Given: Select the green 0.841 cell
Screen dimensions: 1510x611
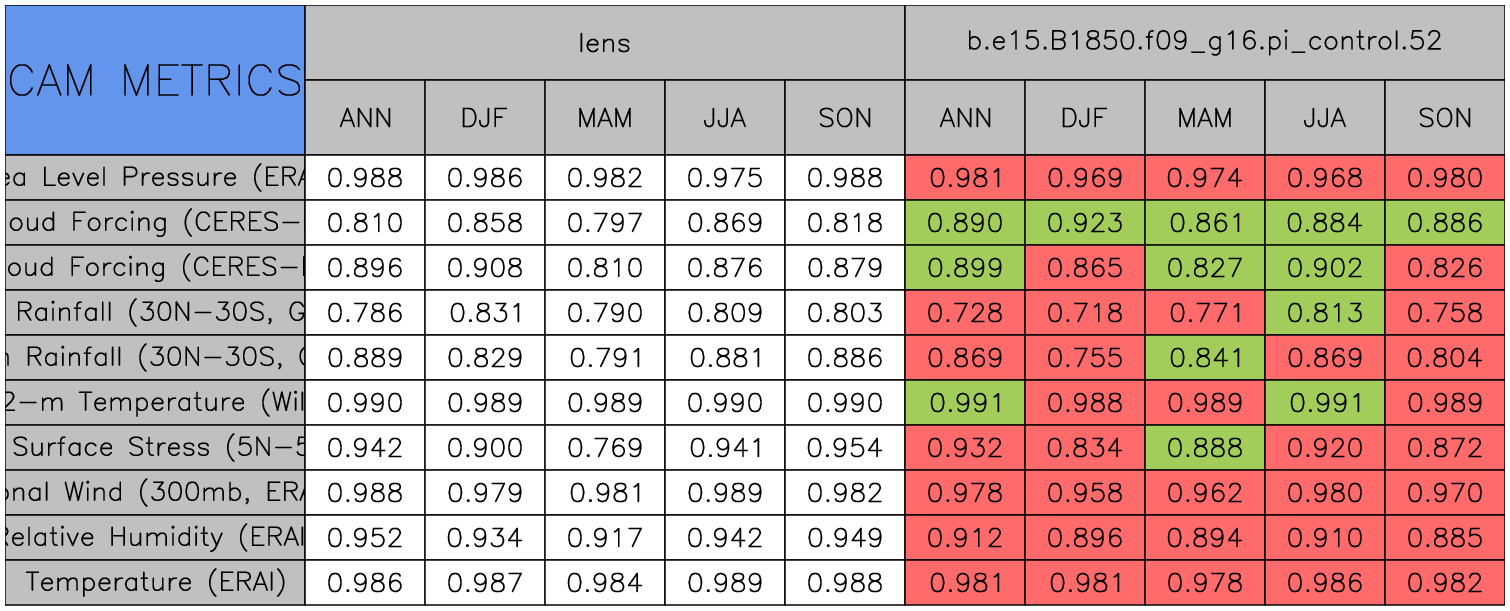Looking at the screenshot, I should pos(1204,358).
